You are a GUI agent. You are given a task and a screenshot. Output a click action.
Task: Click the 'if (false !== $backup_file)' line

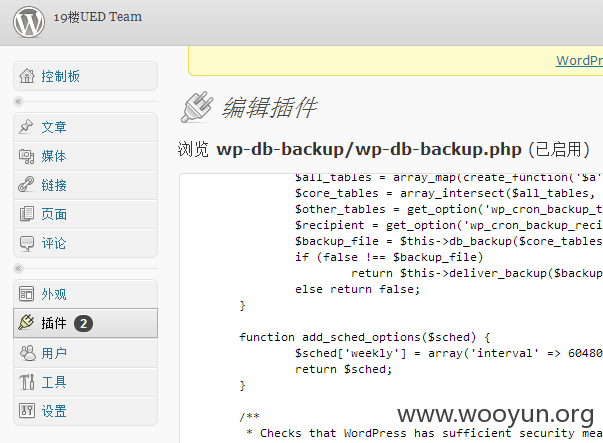point(389,257)
